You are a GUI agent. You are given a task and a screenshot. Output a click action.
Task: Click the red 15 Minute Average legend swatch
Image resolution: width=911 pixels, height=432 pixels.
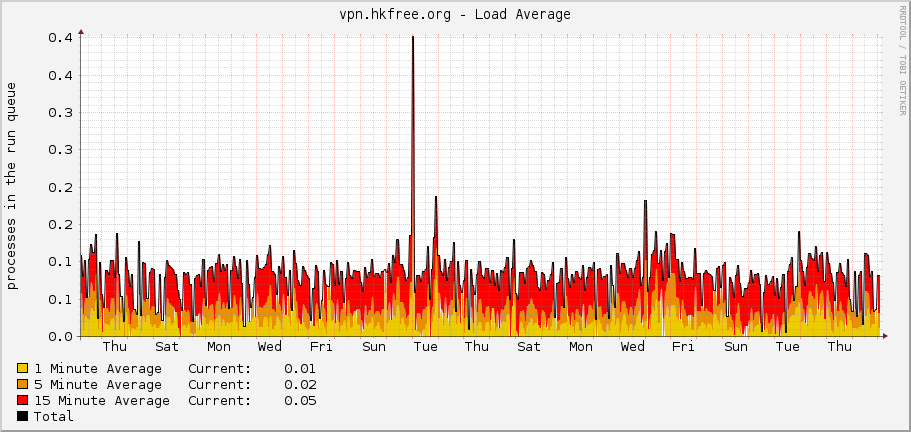(23, 401)
